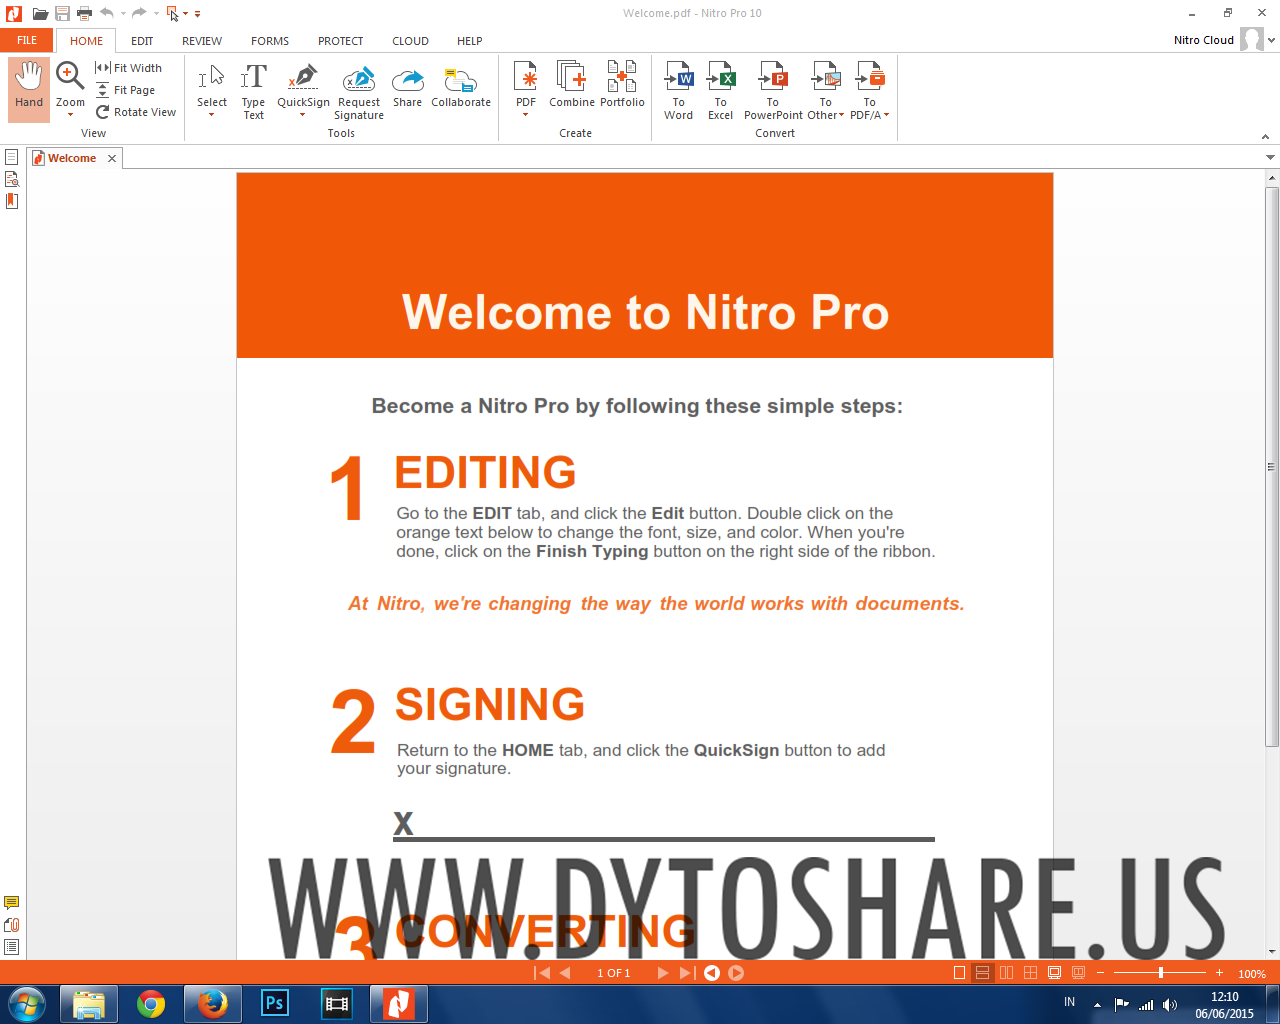Screen dimensions: 1280x1024
Task: Expand the PDF create dropdown arrow
Action: (526, 115)
